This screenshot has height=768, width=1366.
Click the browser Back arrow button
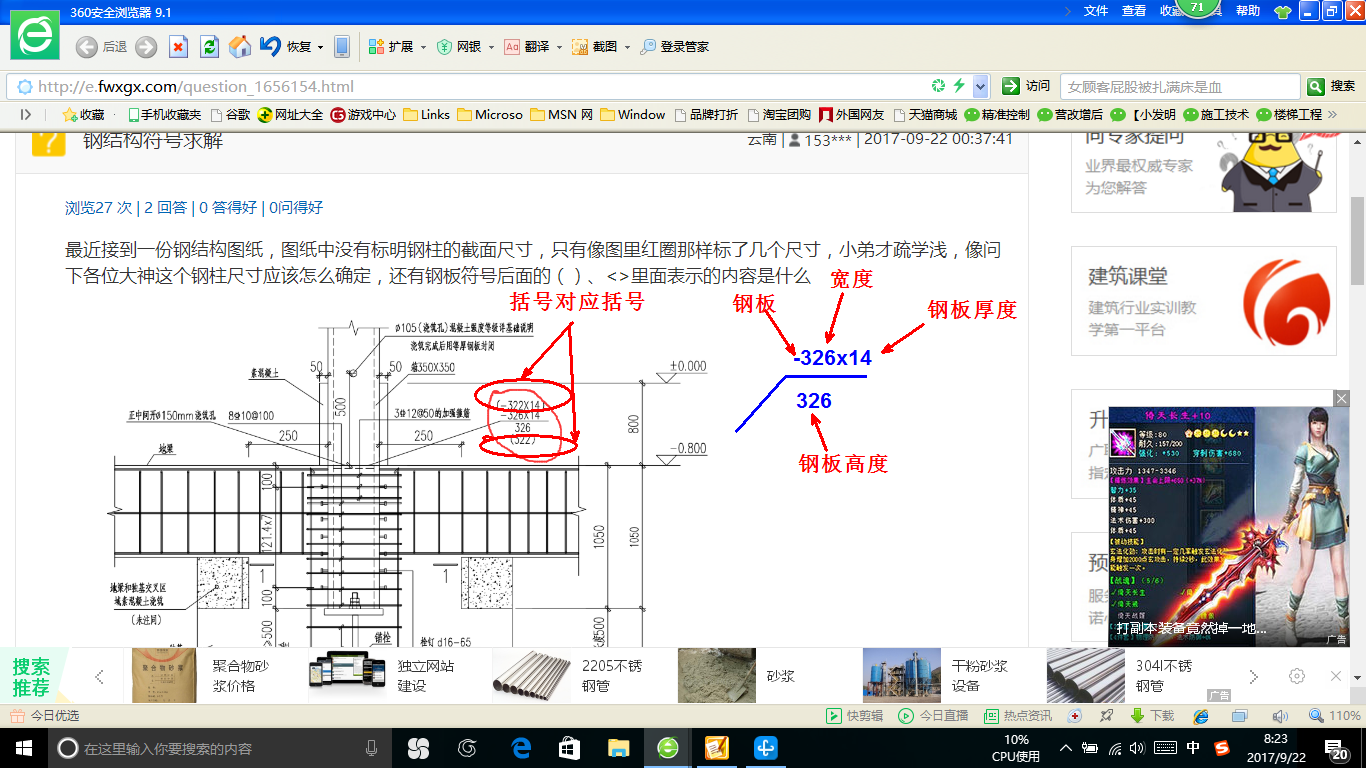[86, 47]
